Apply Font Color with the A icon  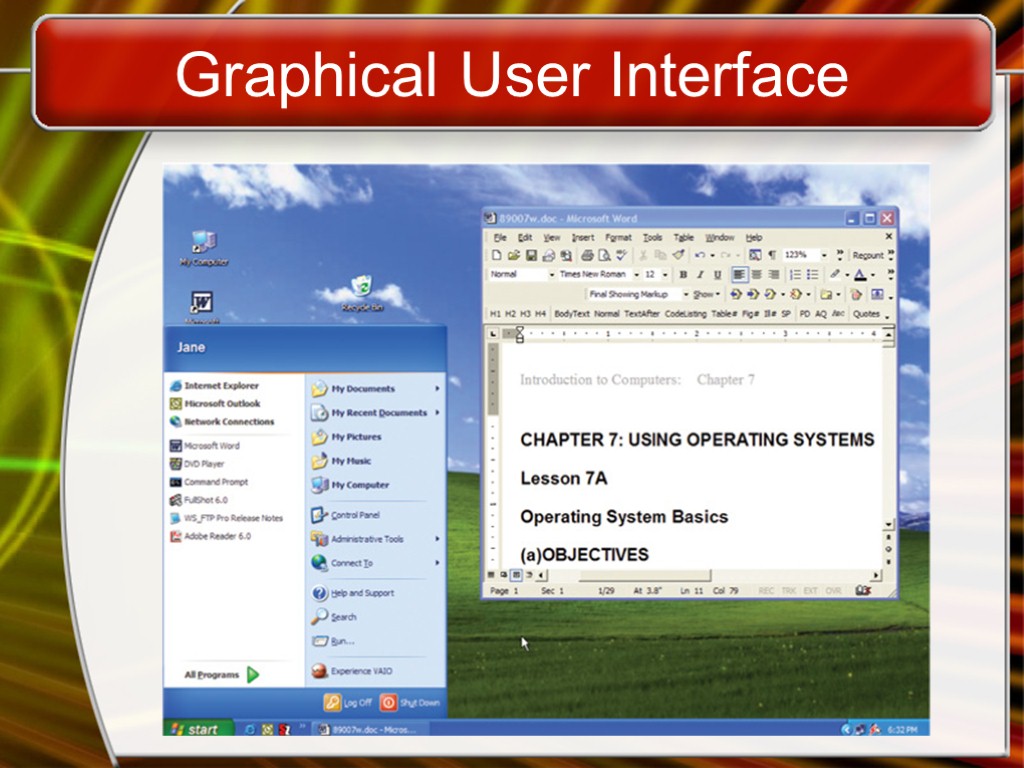tap(860, 275)
